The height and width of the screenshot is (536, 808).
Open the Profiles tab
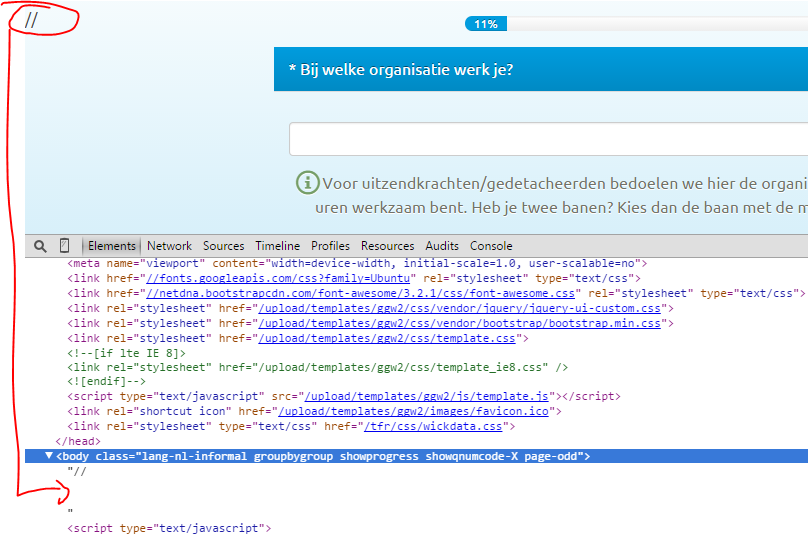(x=330, y=246)
